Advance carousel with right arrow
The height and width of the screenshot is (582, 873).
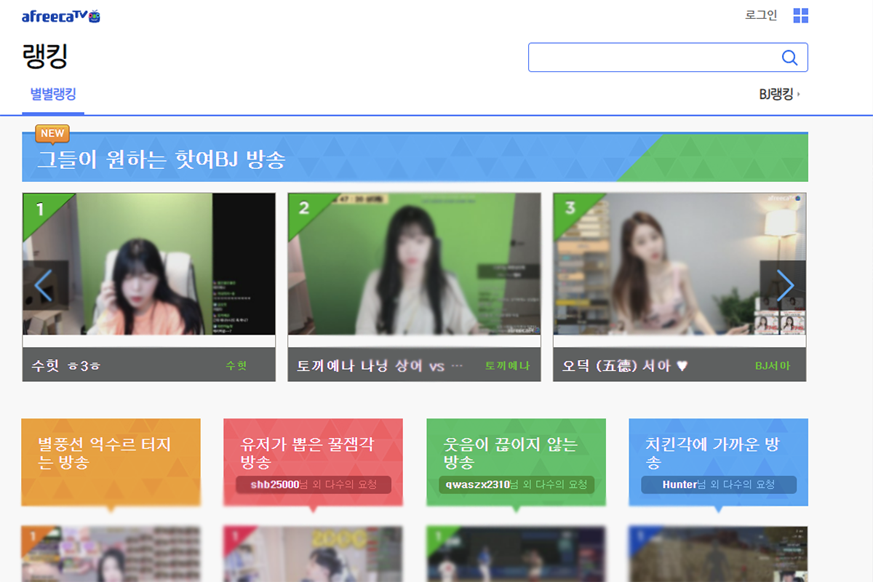[786, 285]
